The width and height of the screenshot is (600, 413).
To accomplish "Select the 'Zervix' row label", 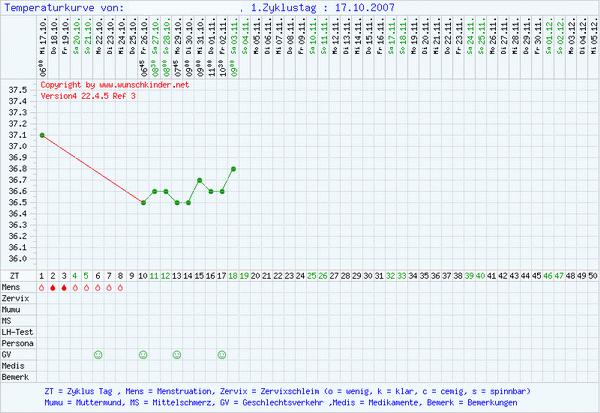I will pos(14,298).
